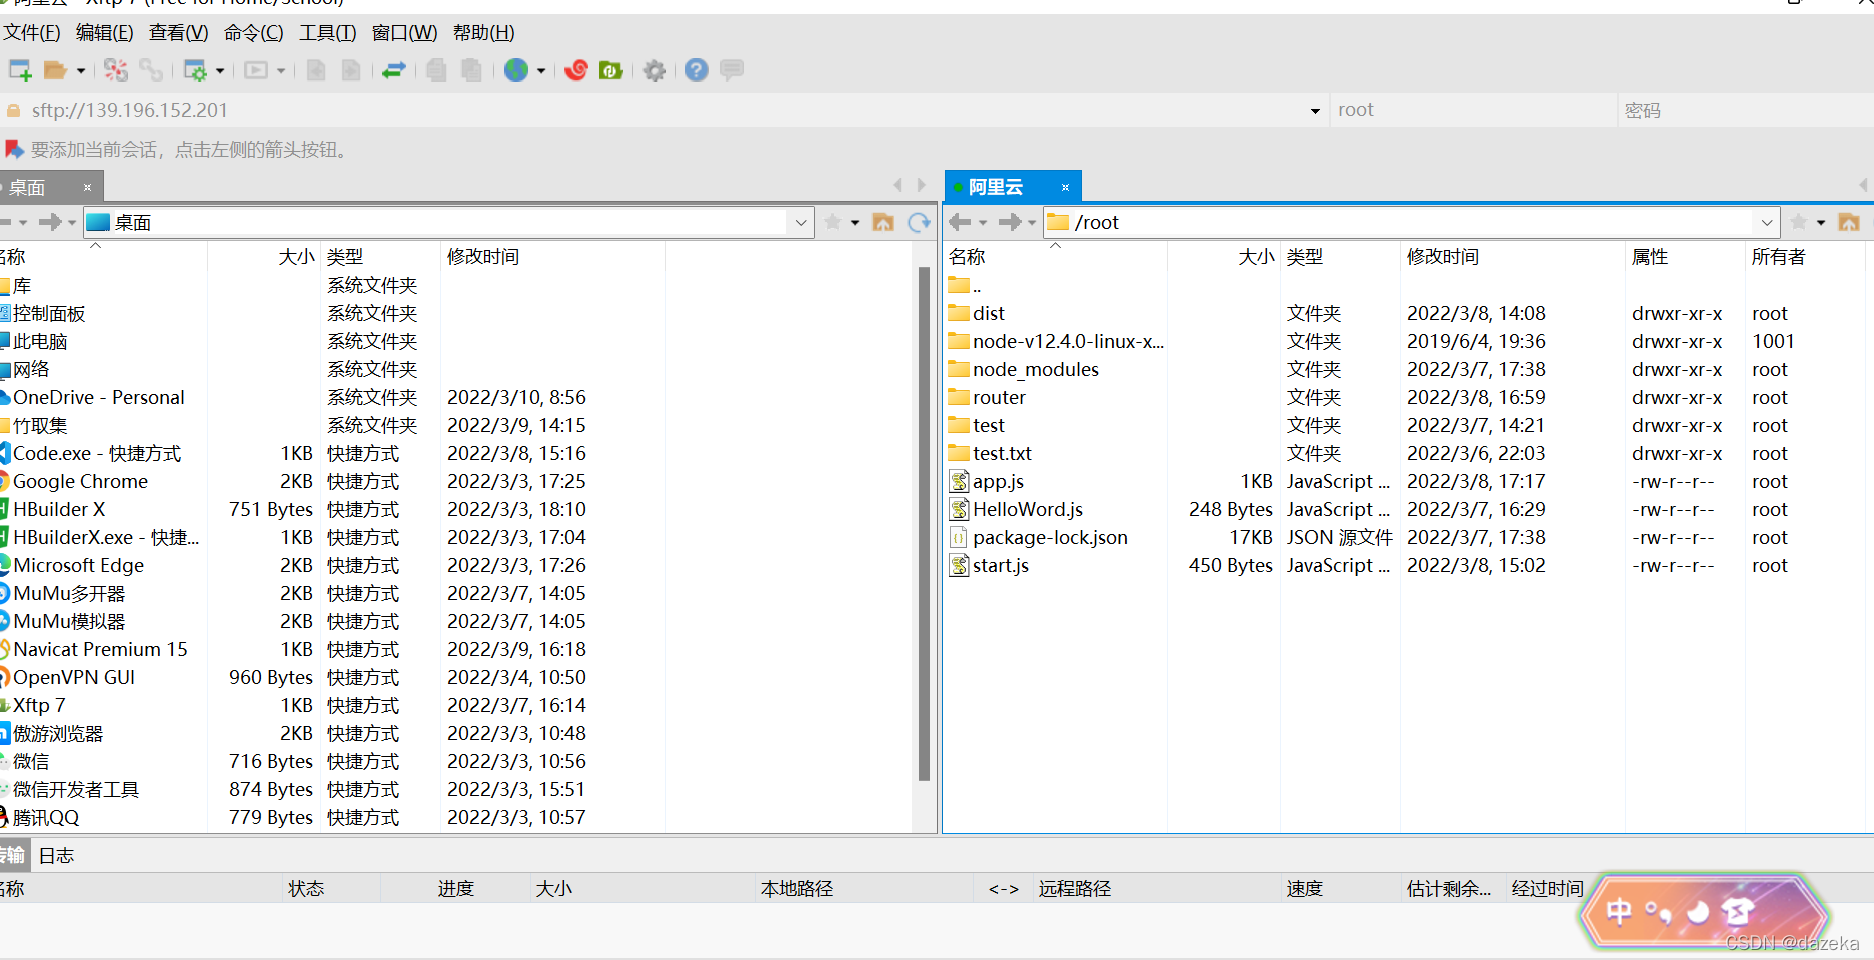This screenshot has width=1874, height=960.
Task: Click the Open Session folder icon
Action: click(x=55, y=70)
